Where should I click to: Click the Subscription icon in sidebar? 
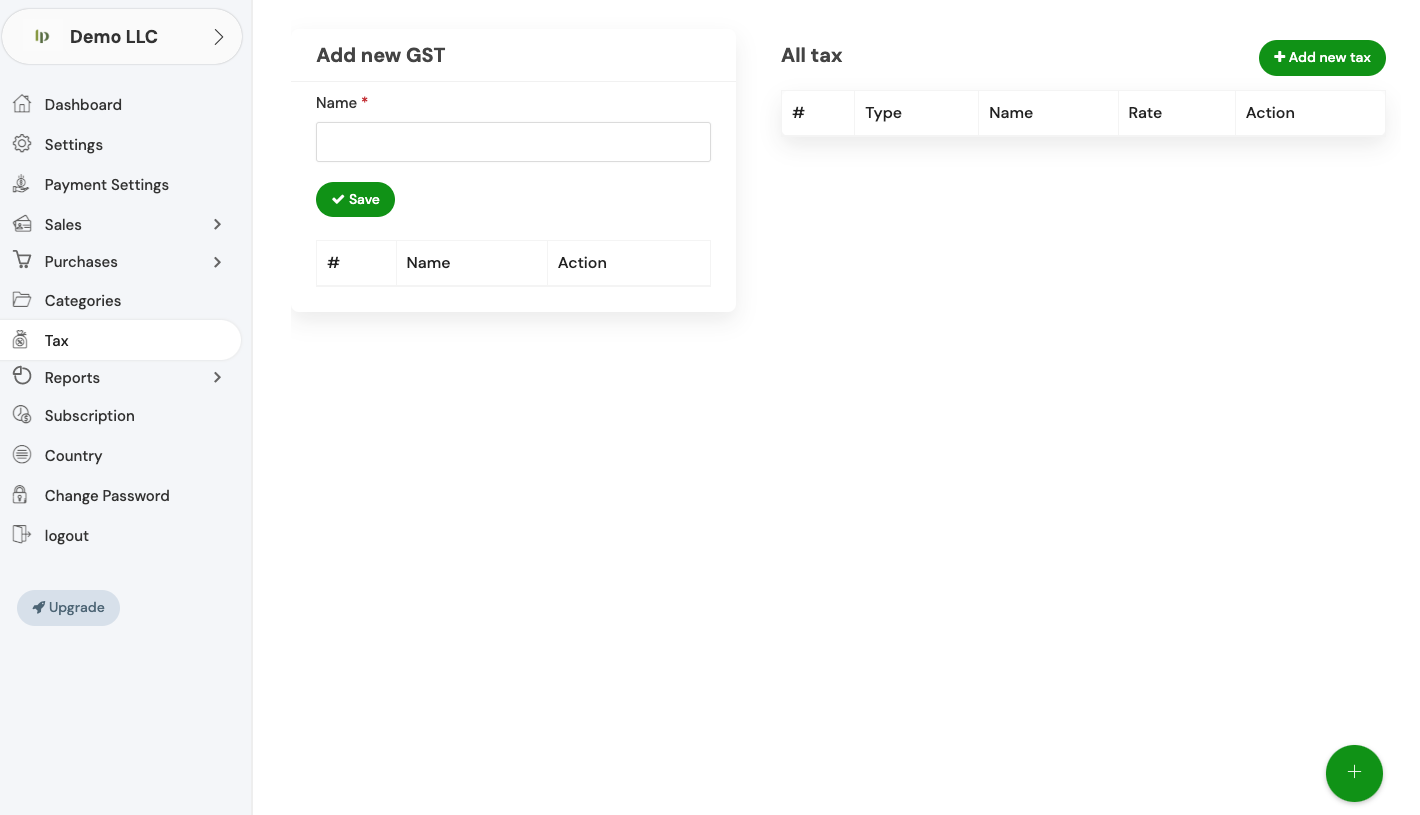pyautogui.click(x=22, y=415)
